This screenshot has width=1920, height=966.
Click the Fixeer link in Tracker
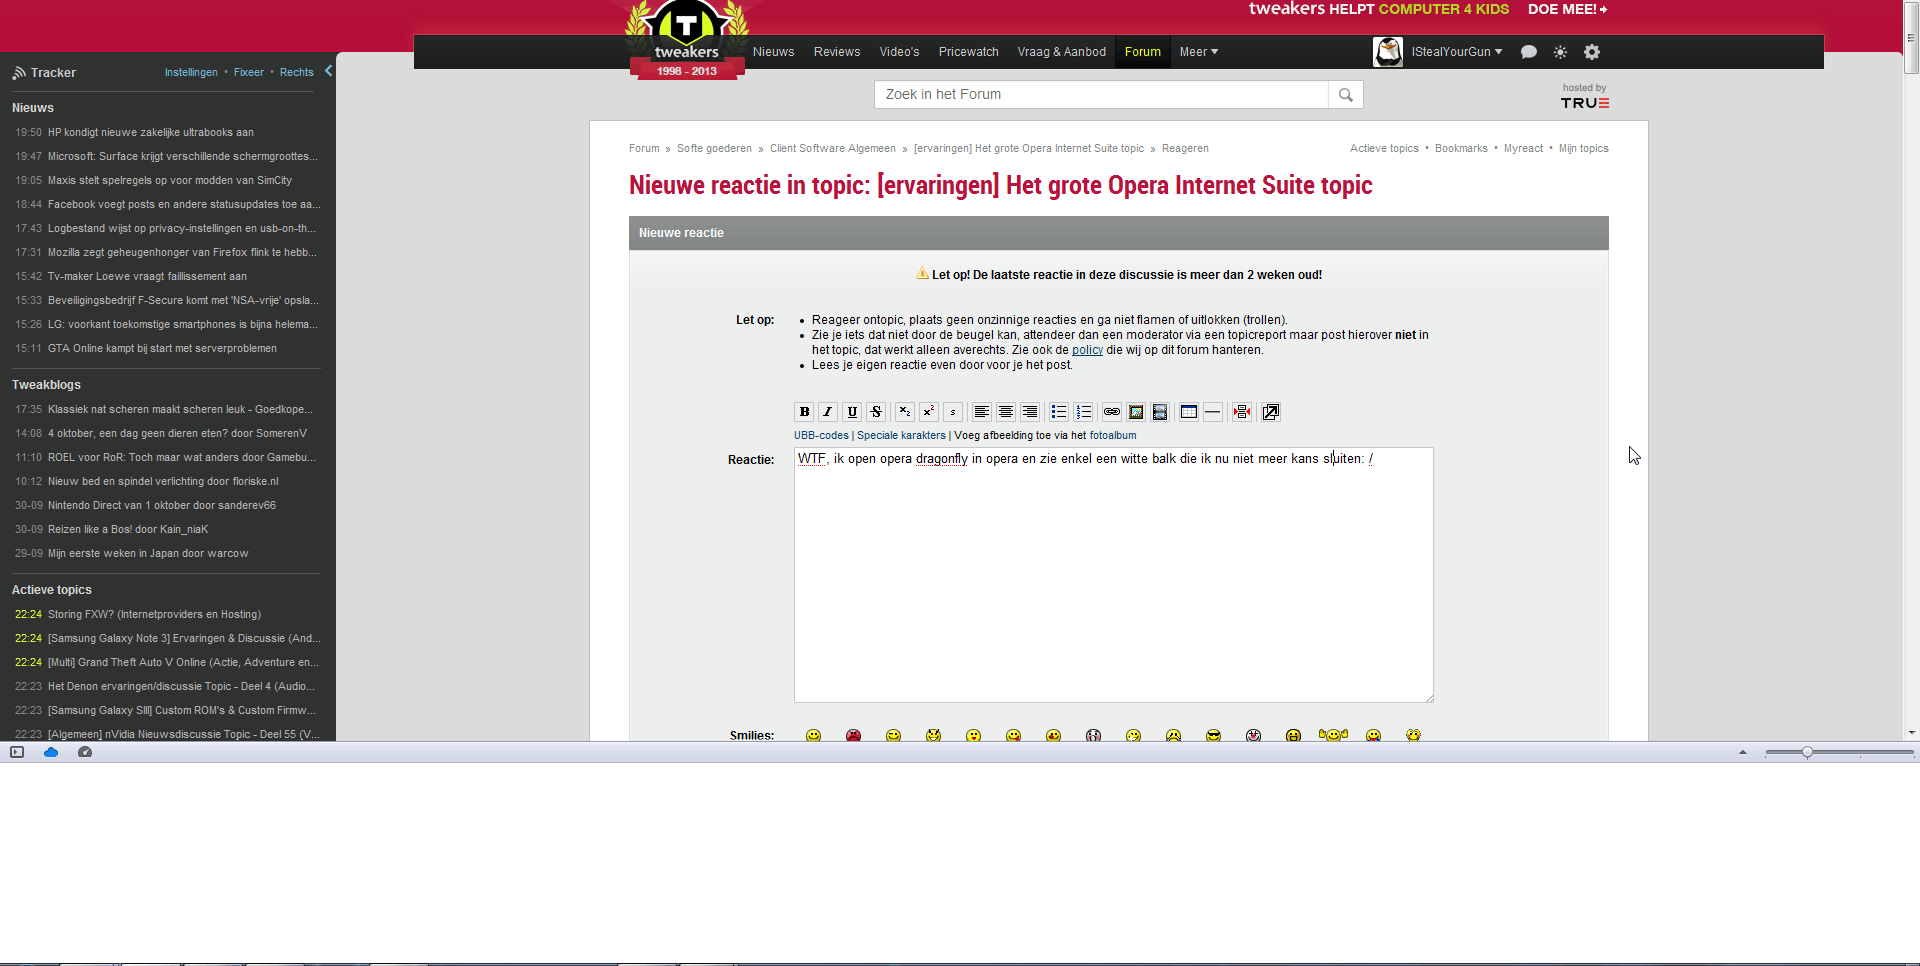[249, 72]
